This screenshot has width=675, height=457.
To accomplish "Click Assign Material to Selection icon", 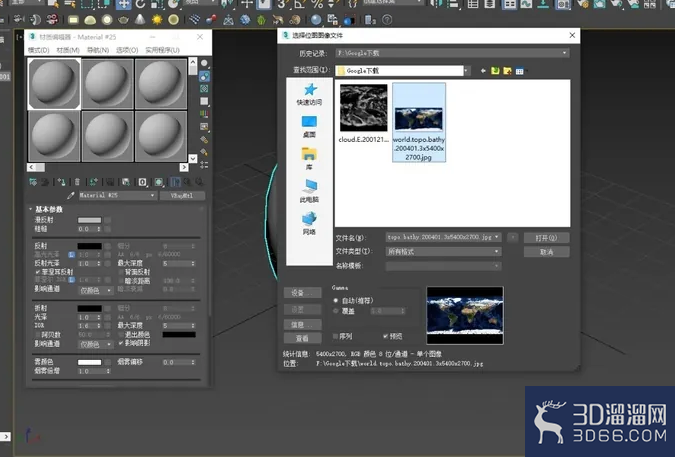I will pyautogui.click(x=62, y=182).
